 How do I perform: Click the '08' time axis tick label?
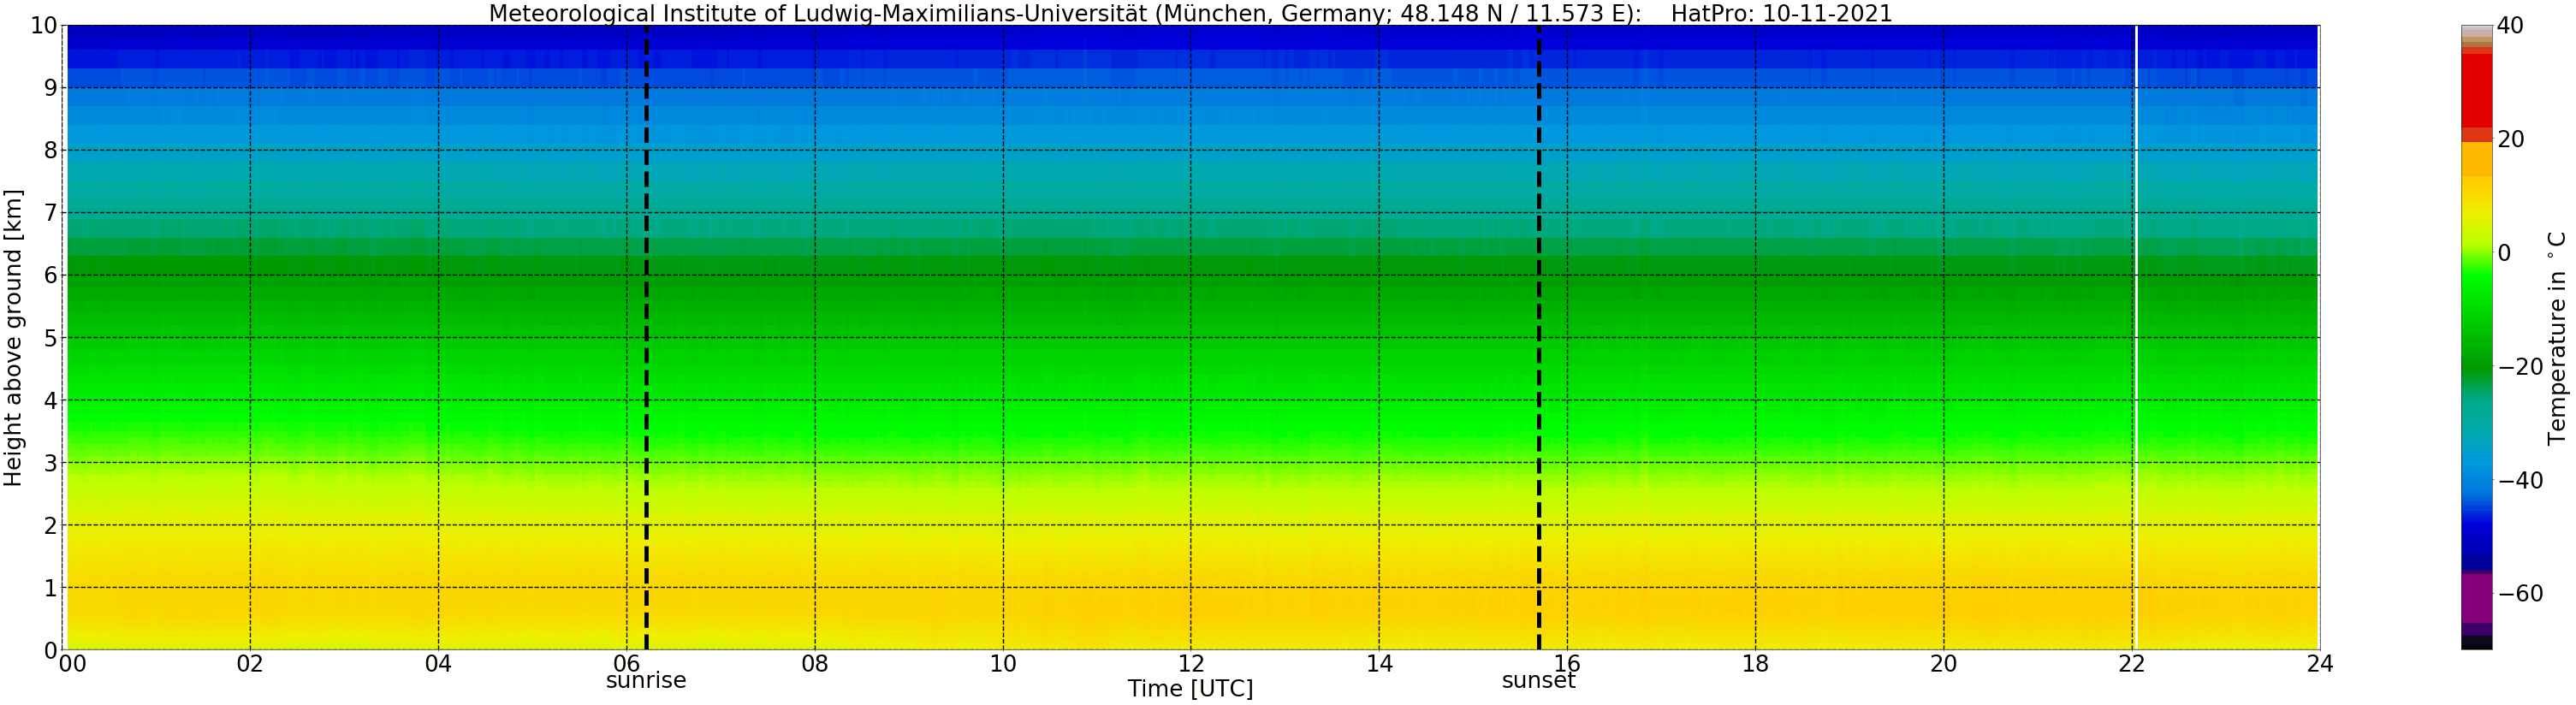(815, 664)
